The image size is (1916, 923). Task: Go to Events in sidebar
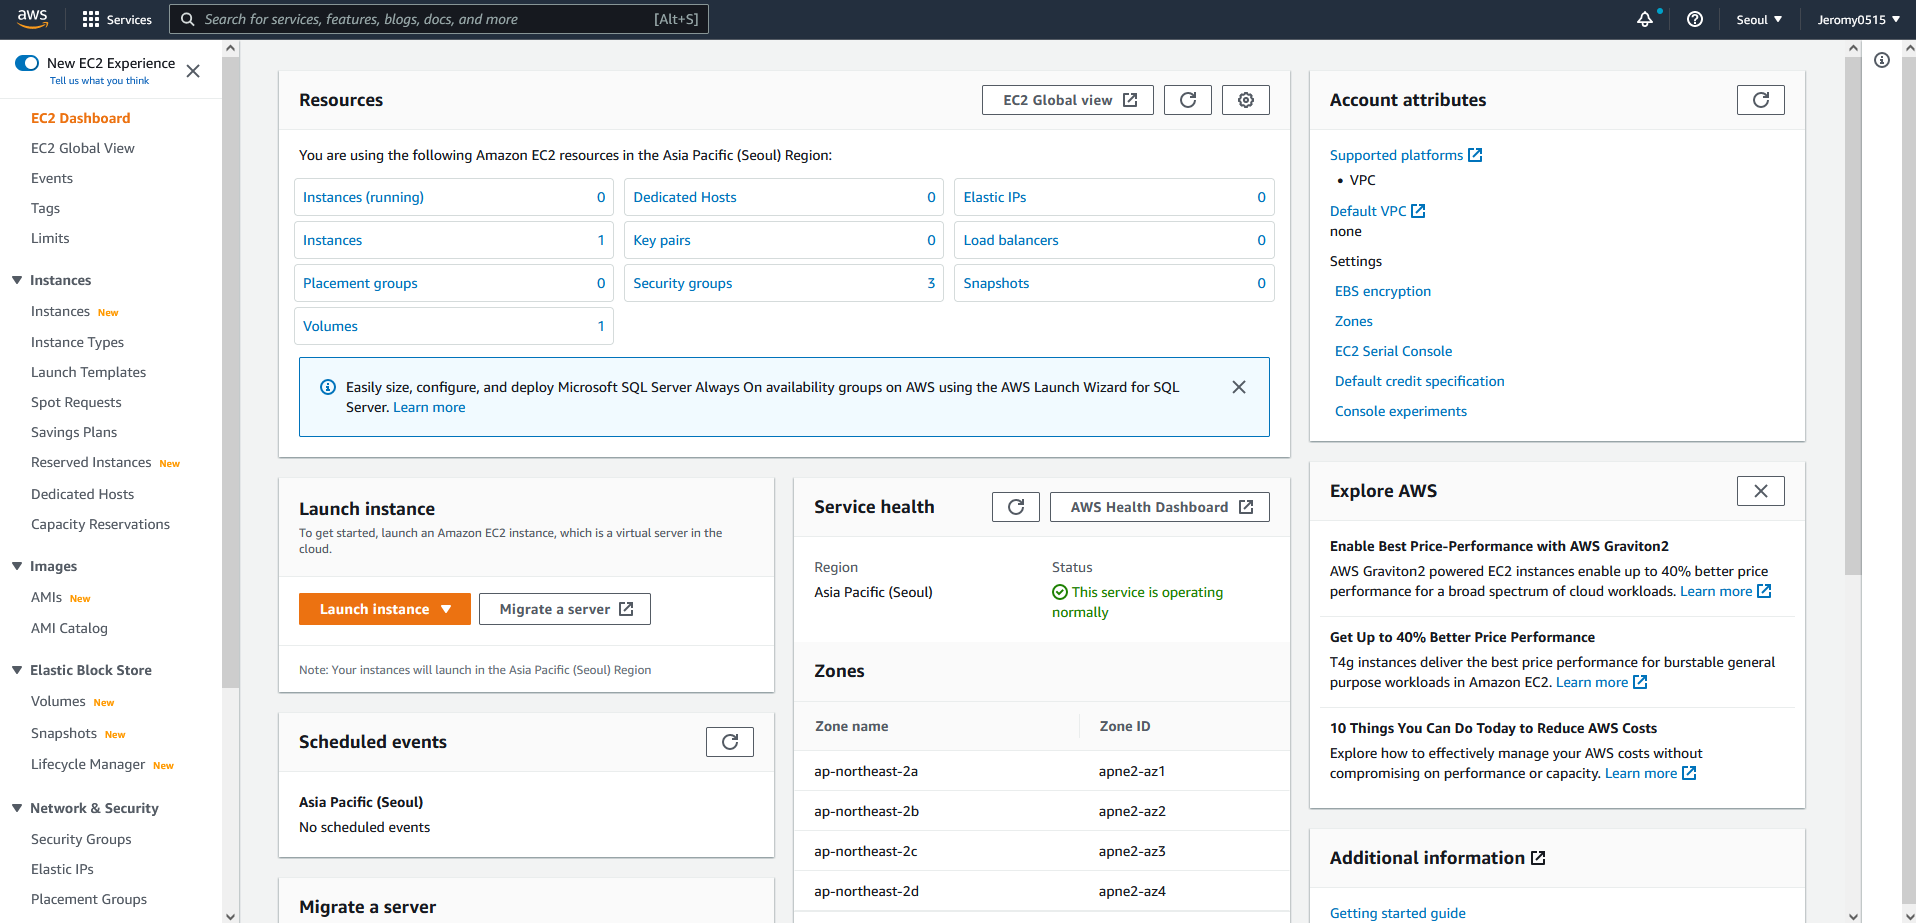tap(52, 178)
